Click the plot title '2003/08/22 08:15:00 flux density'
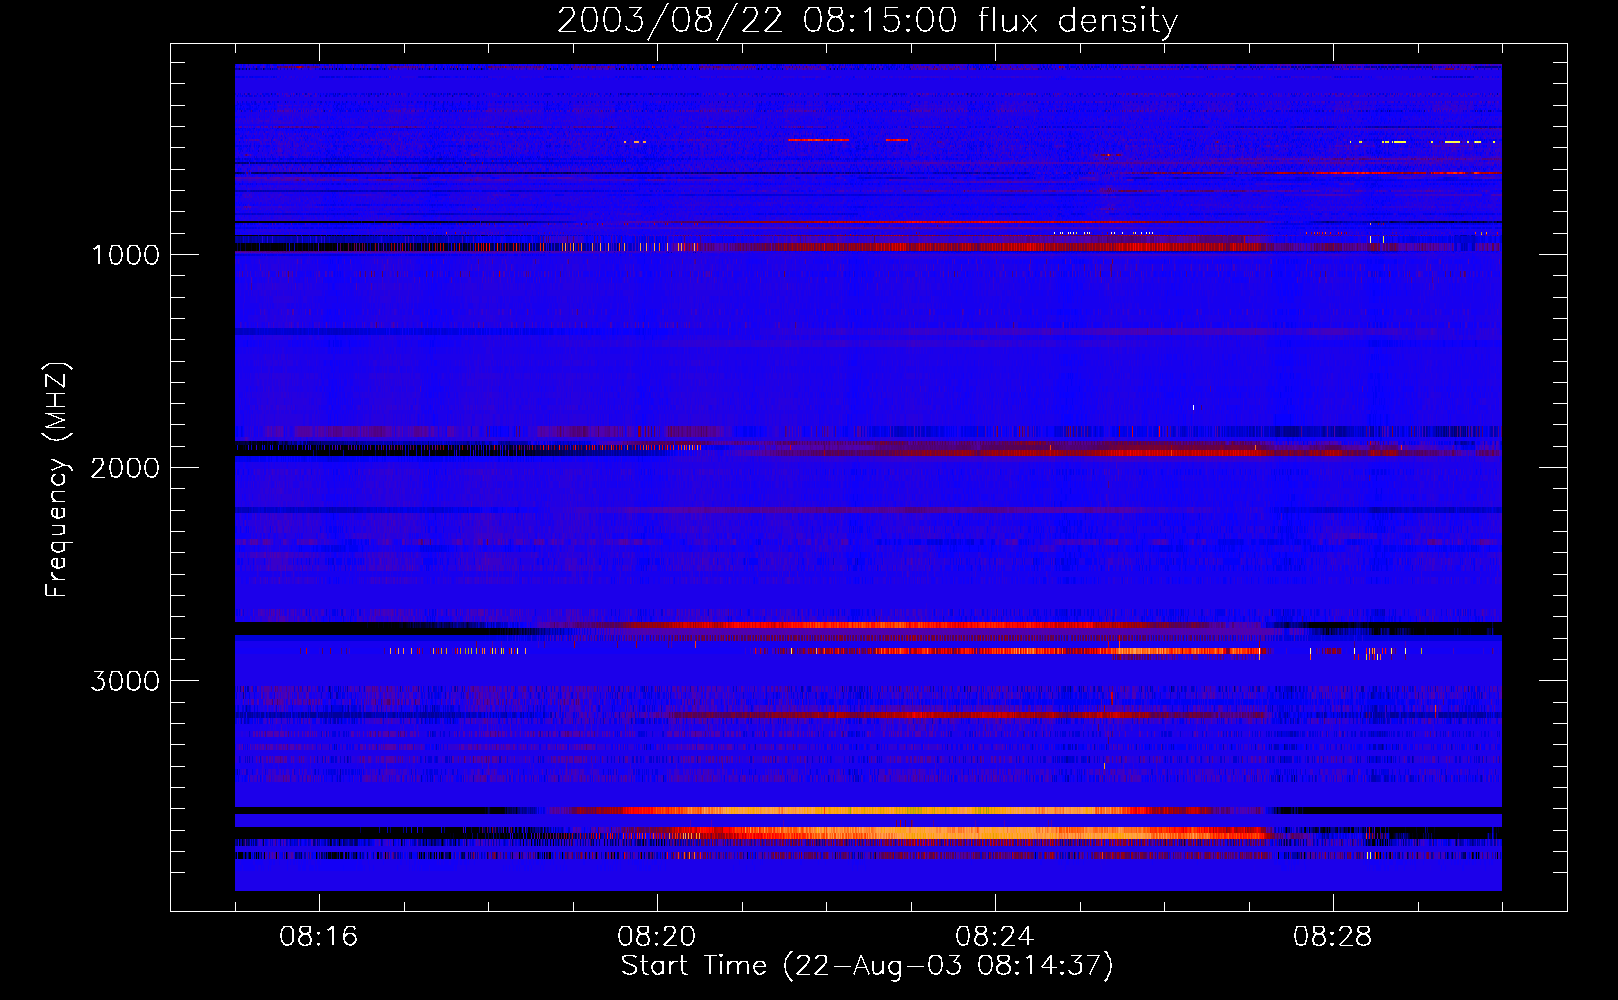 click(867, 21)
